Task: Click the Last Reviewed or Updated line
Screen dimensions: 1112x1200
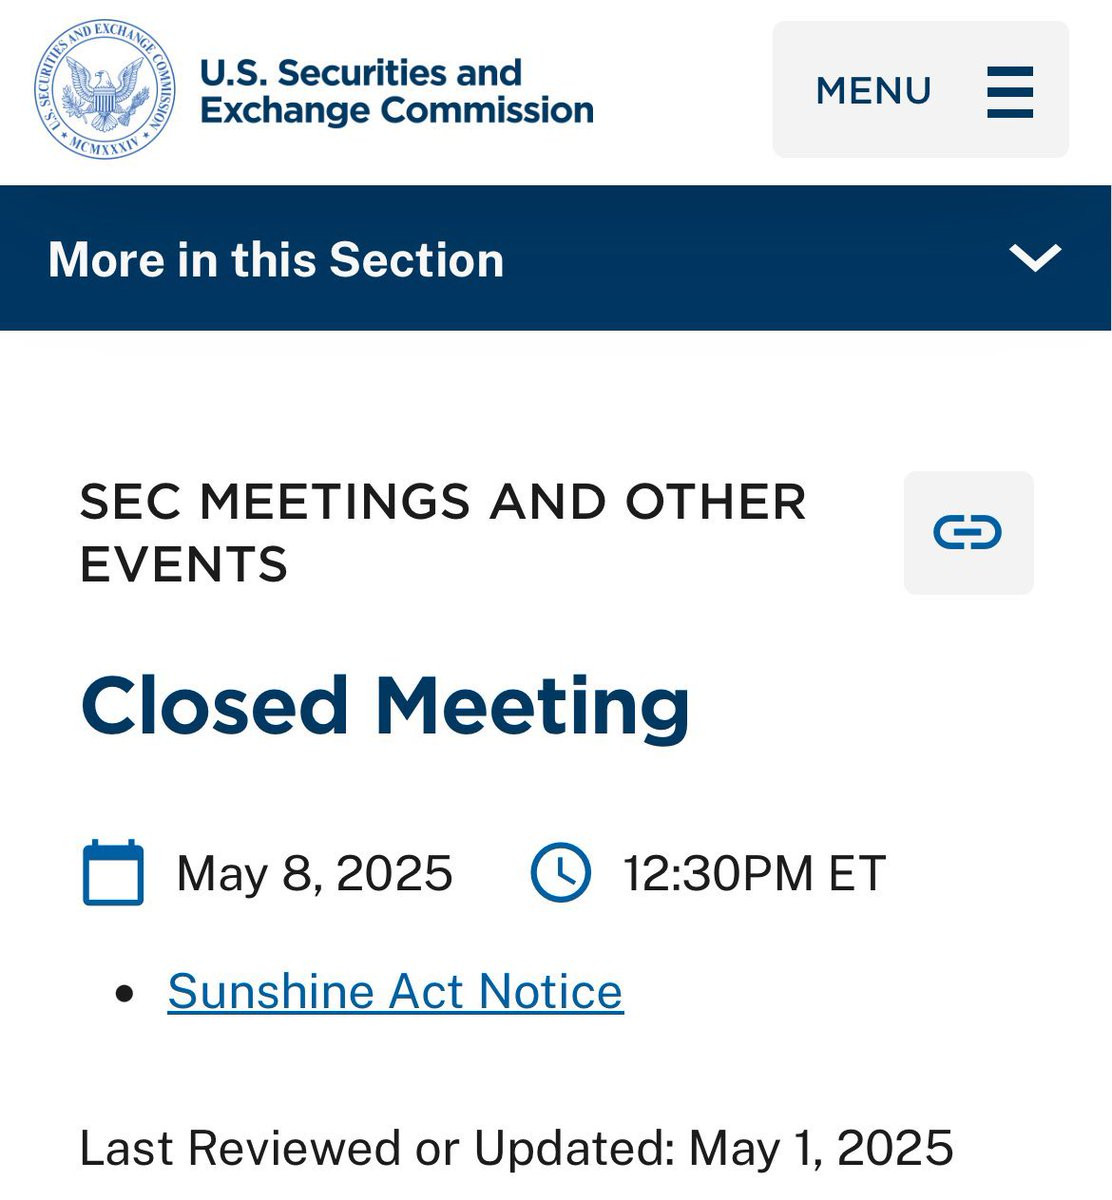Action: (x=516, y=1148)
